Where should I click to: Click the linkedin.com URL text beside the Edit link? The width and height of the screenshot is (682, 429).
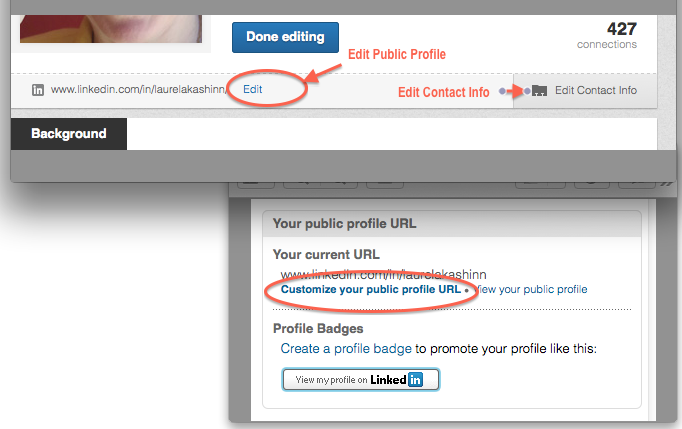pos(138,89)
